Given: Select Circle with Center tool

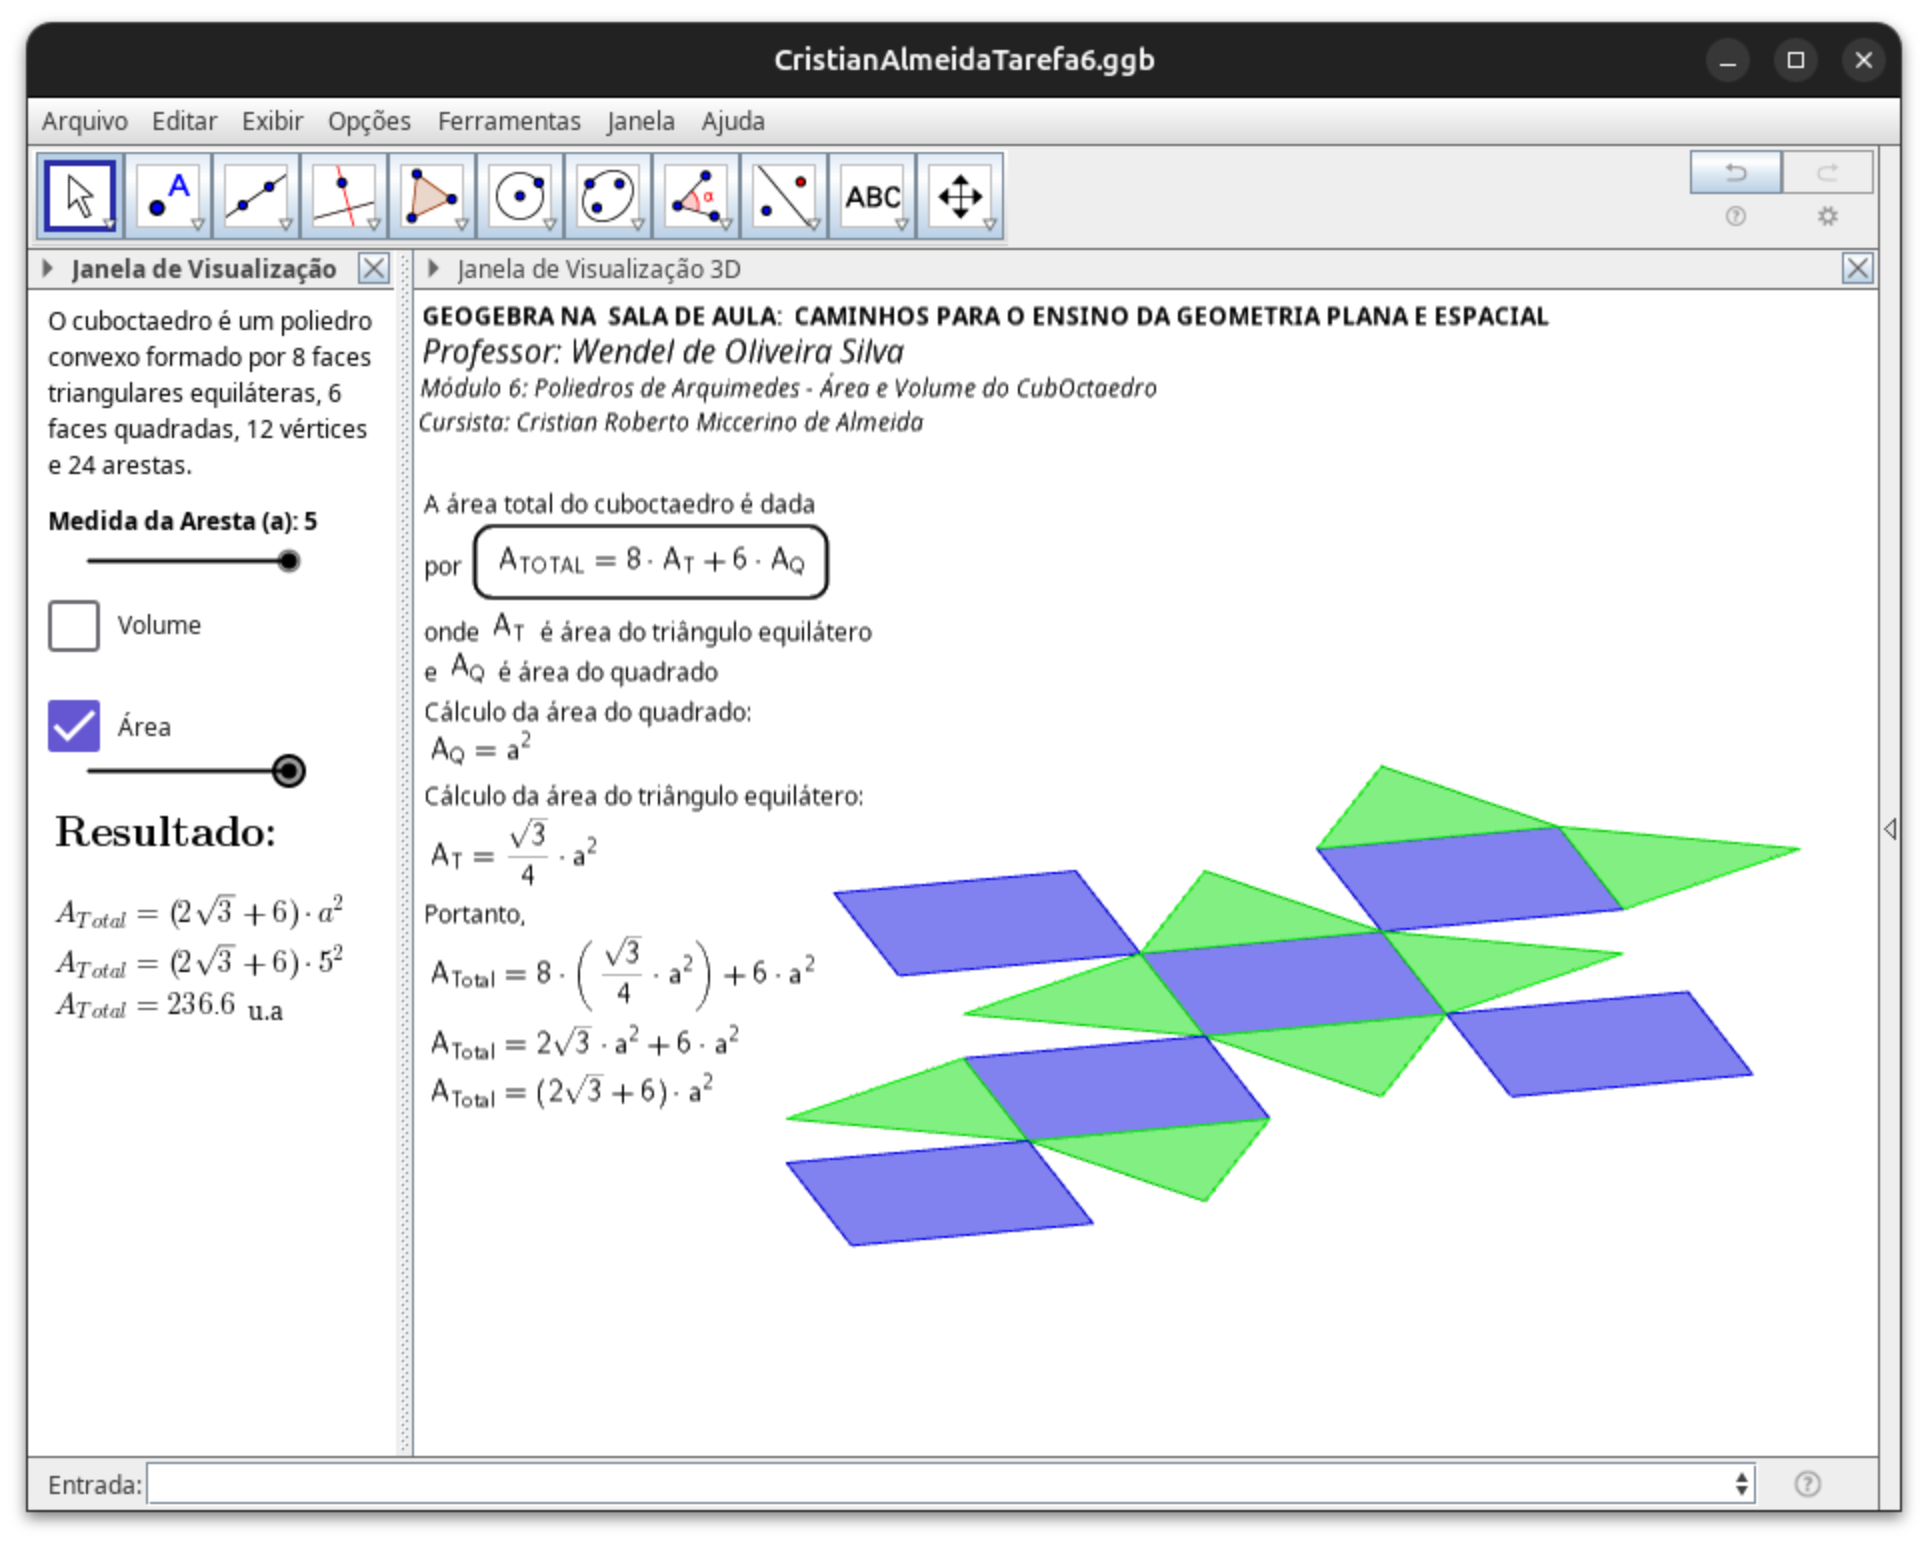Looking at the screenshot, I should click(x=520, y=196).
